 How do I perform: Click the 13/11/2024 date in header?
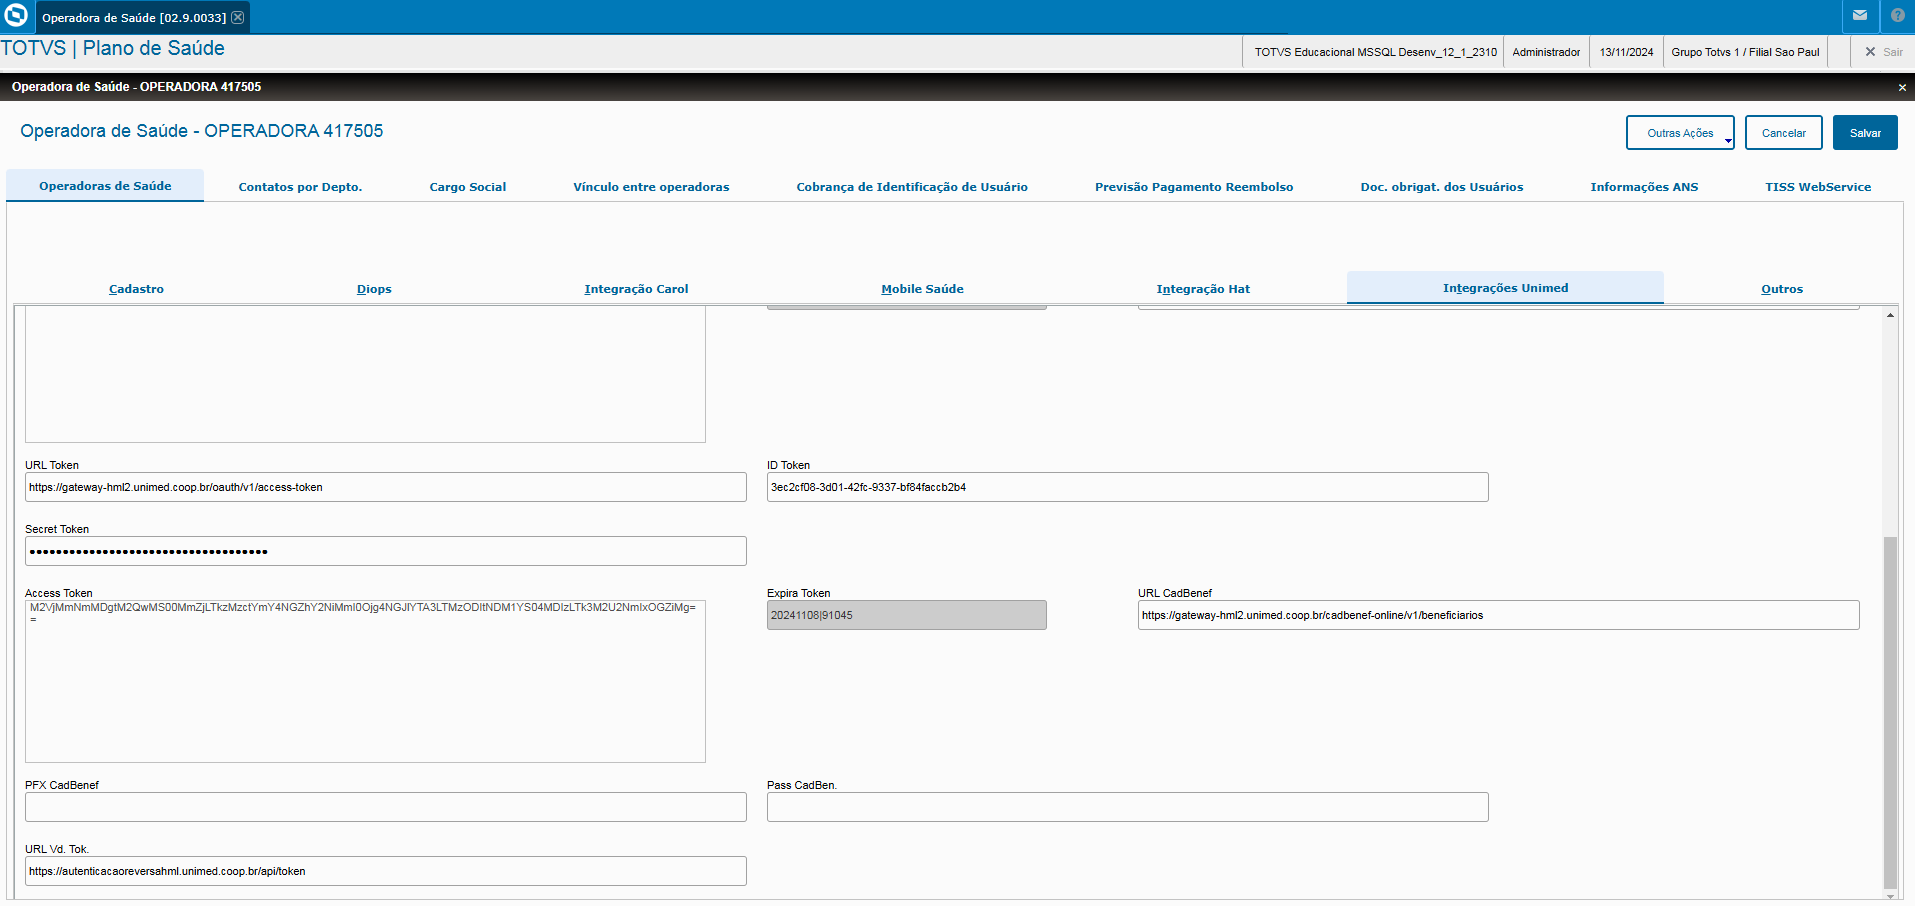(1626, 52)
